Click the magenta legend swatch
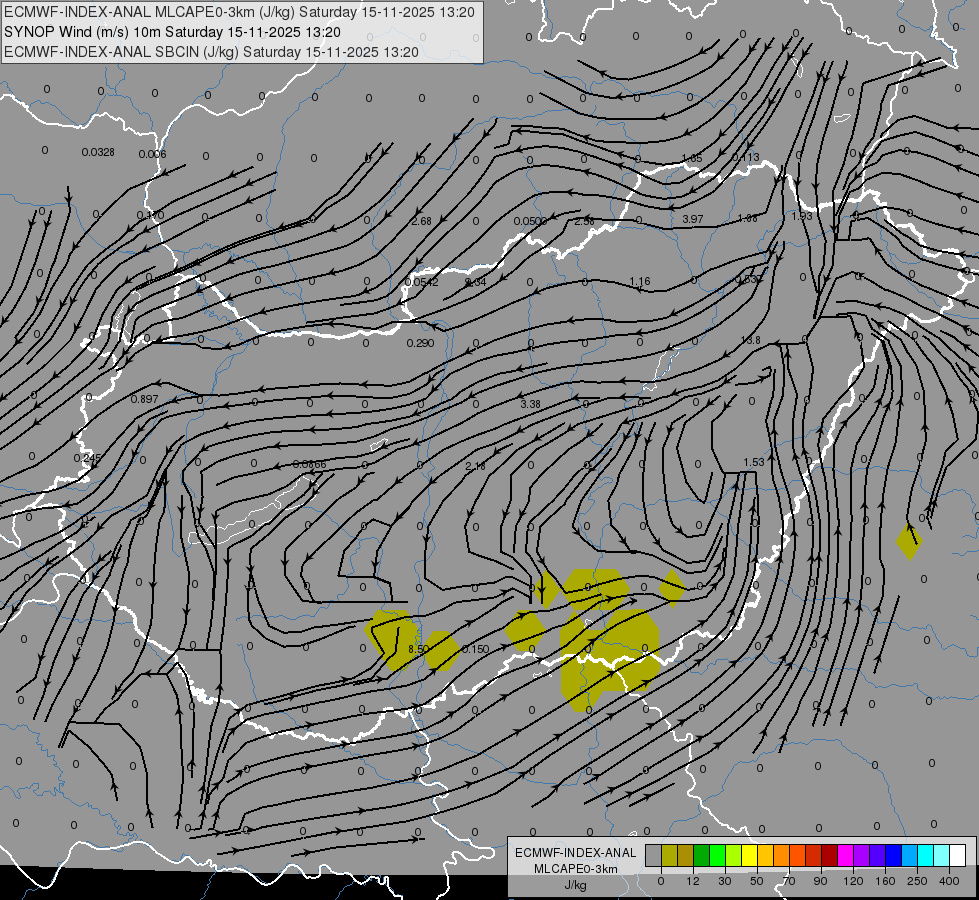The width and height of the screenshot is (979, 900). 846,855
